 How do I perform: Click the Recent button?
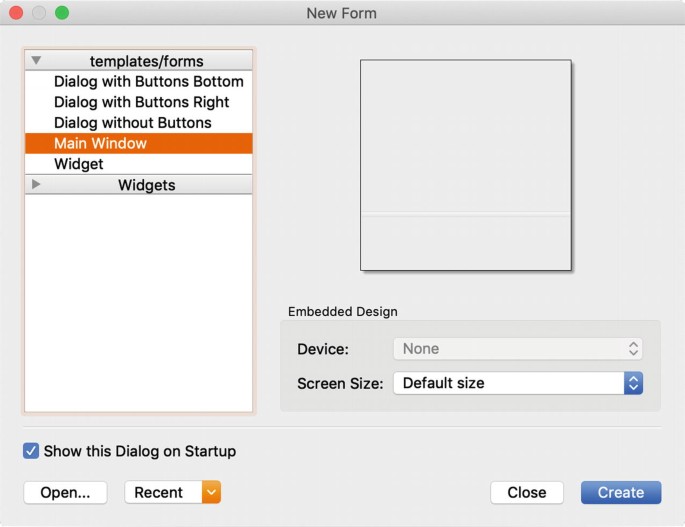point(161,492)
